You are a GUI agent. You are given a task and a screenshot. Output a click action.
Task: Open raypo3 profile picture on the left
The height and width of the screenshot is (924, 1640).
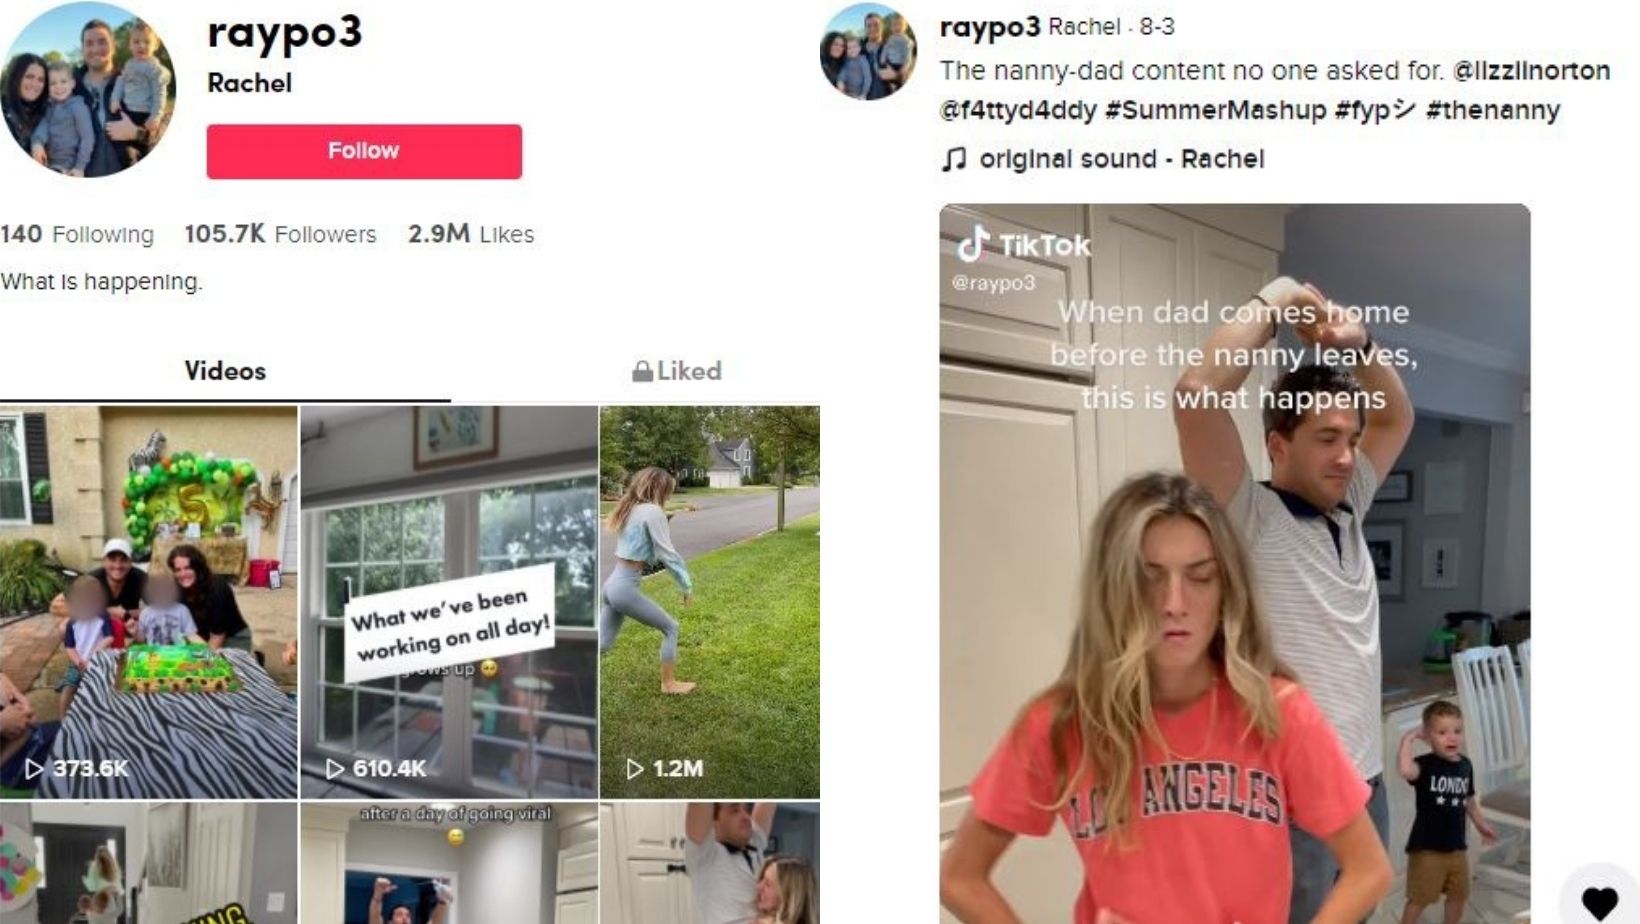click(x=88, y=90)
